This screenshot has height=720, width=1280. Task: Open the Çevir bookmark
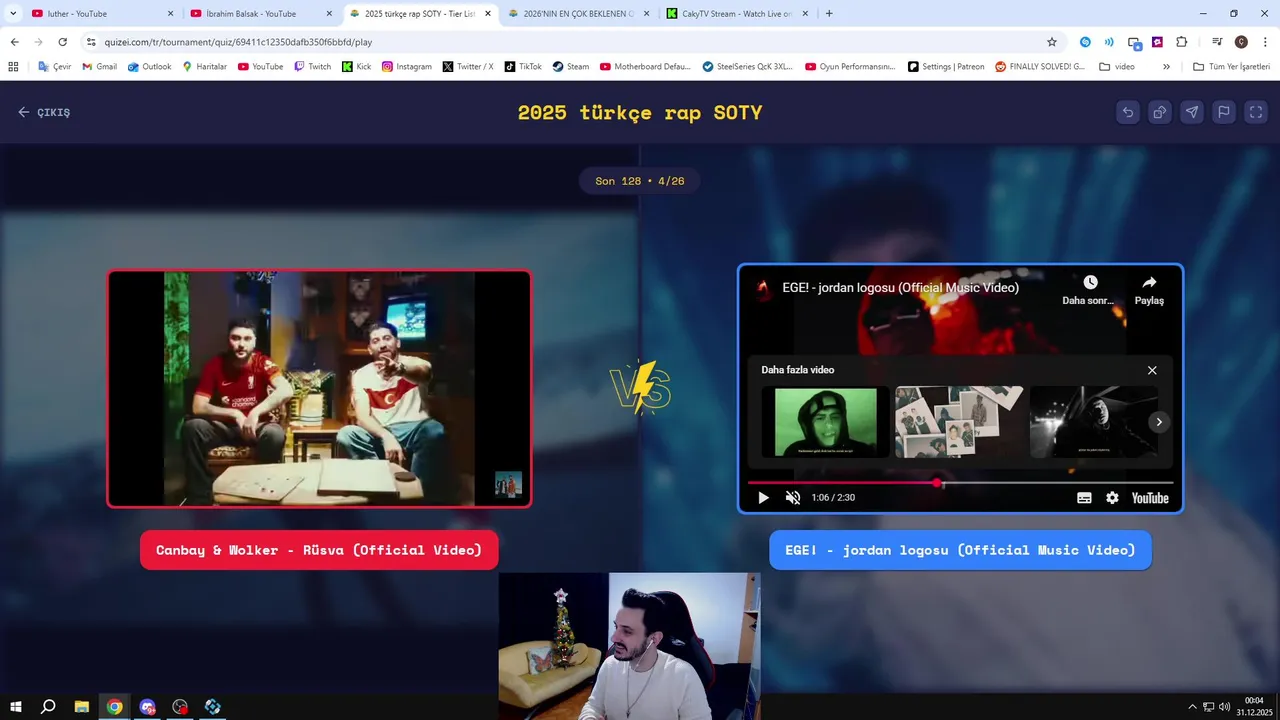[x=54, y=66]
